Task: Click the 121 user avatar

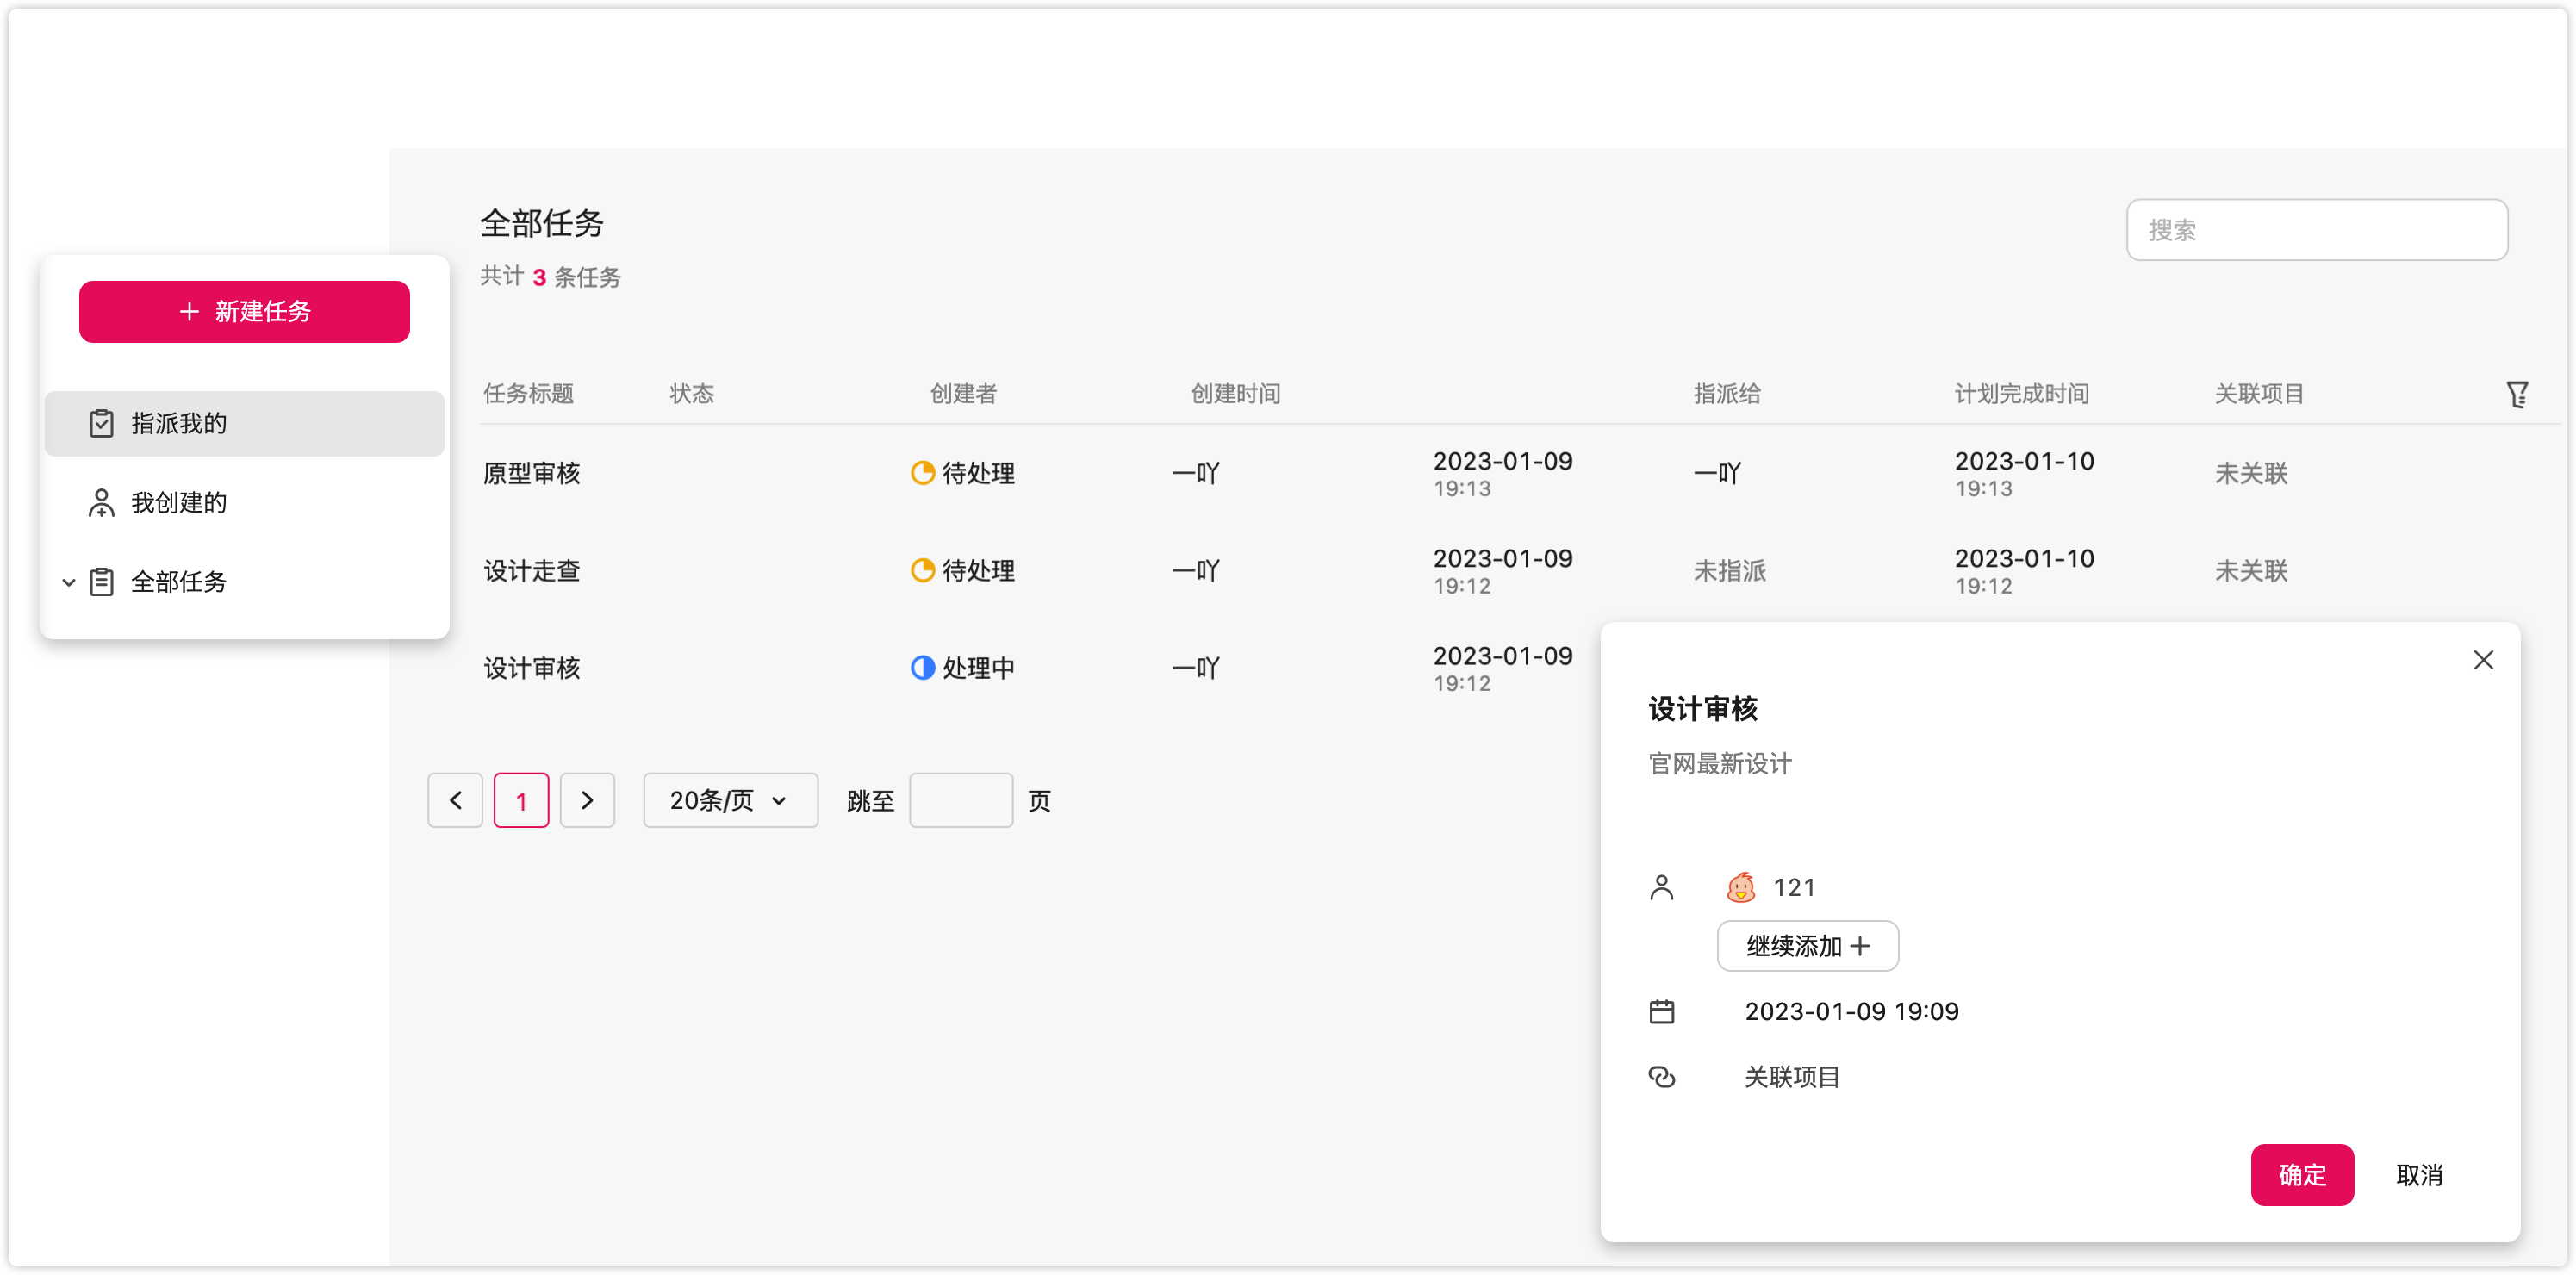Action: tap(1740, 887)
